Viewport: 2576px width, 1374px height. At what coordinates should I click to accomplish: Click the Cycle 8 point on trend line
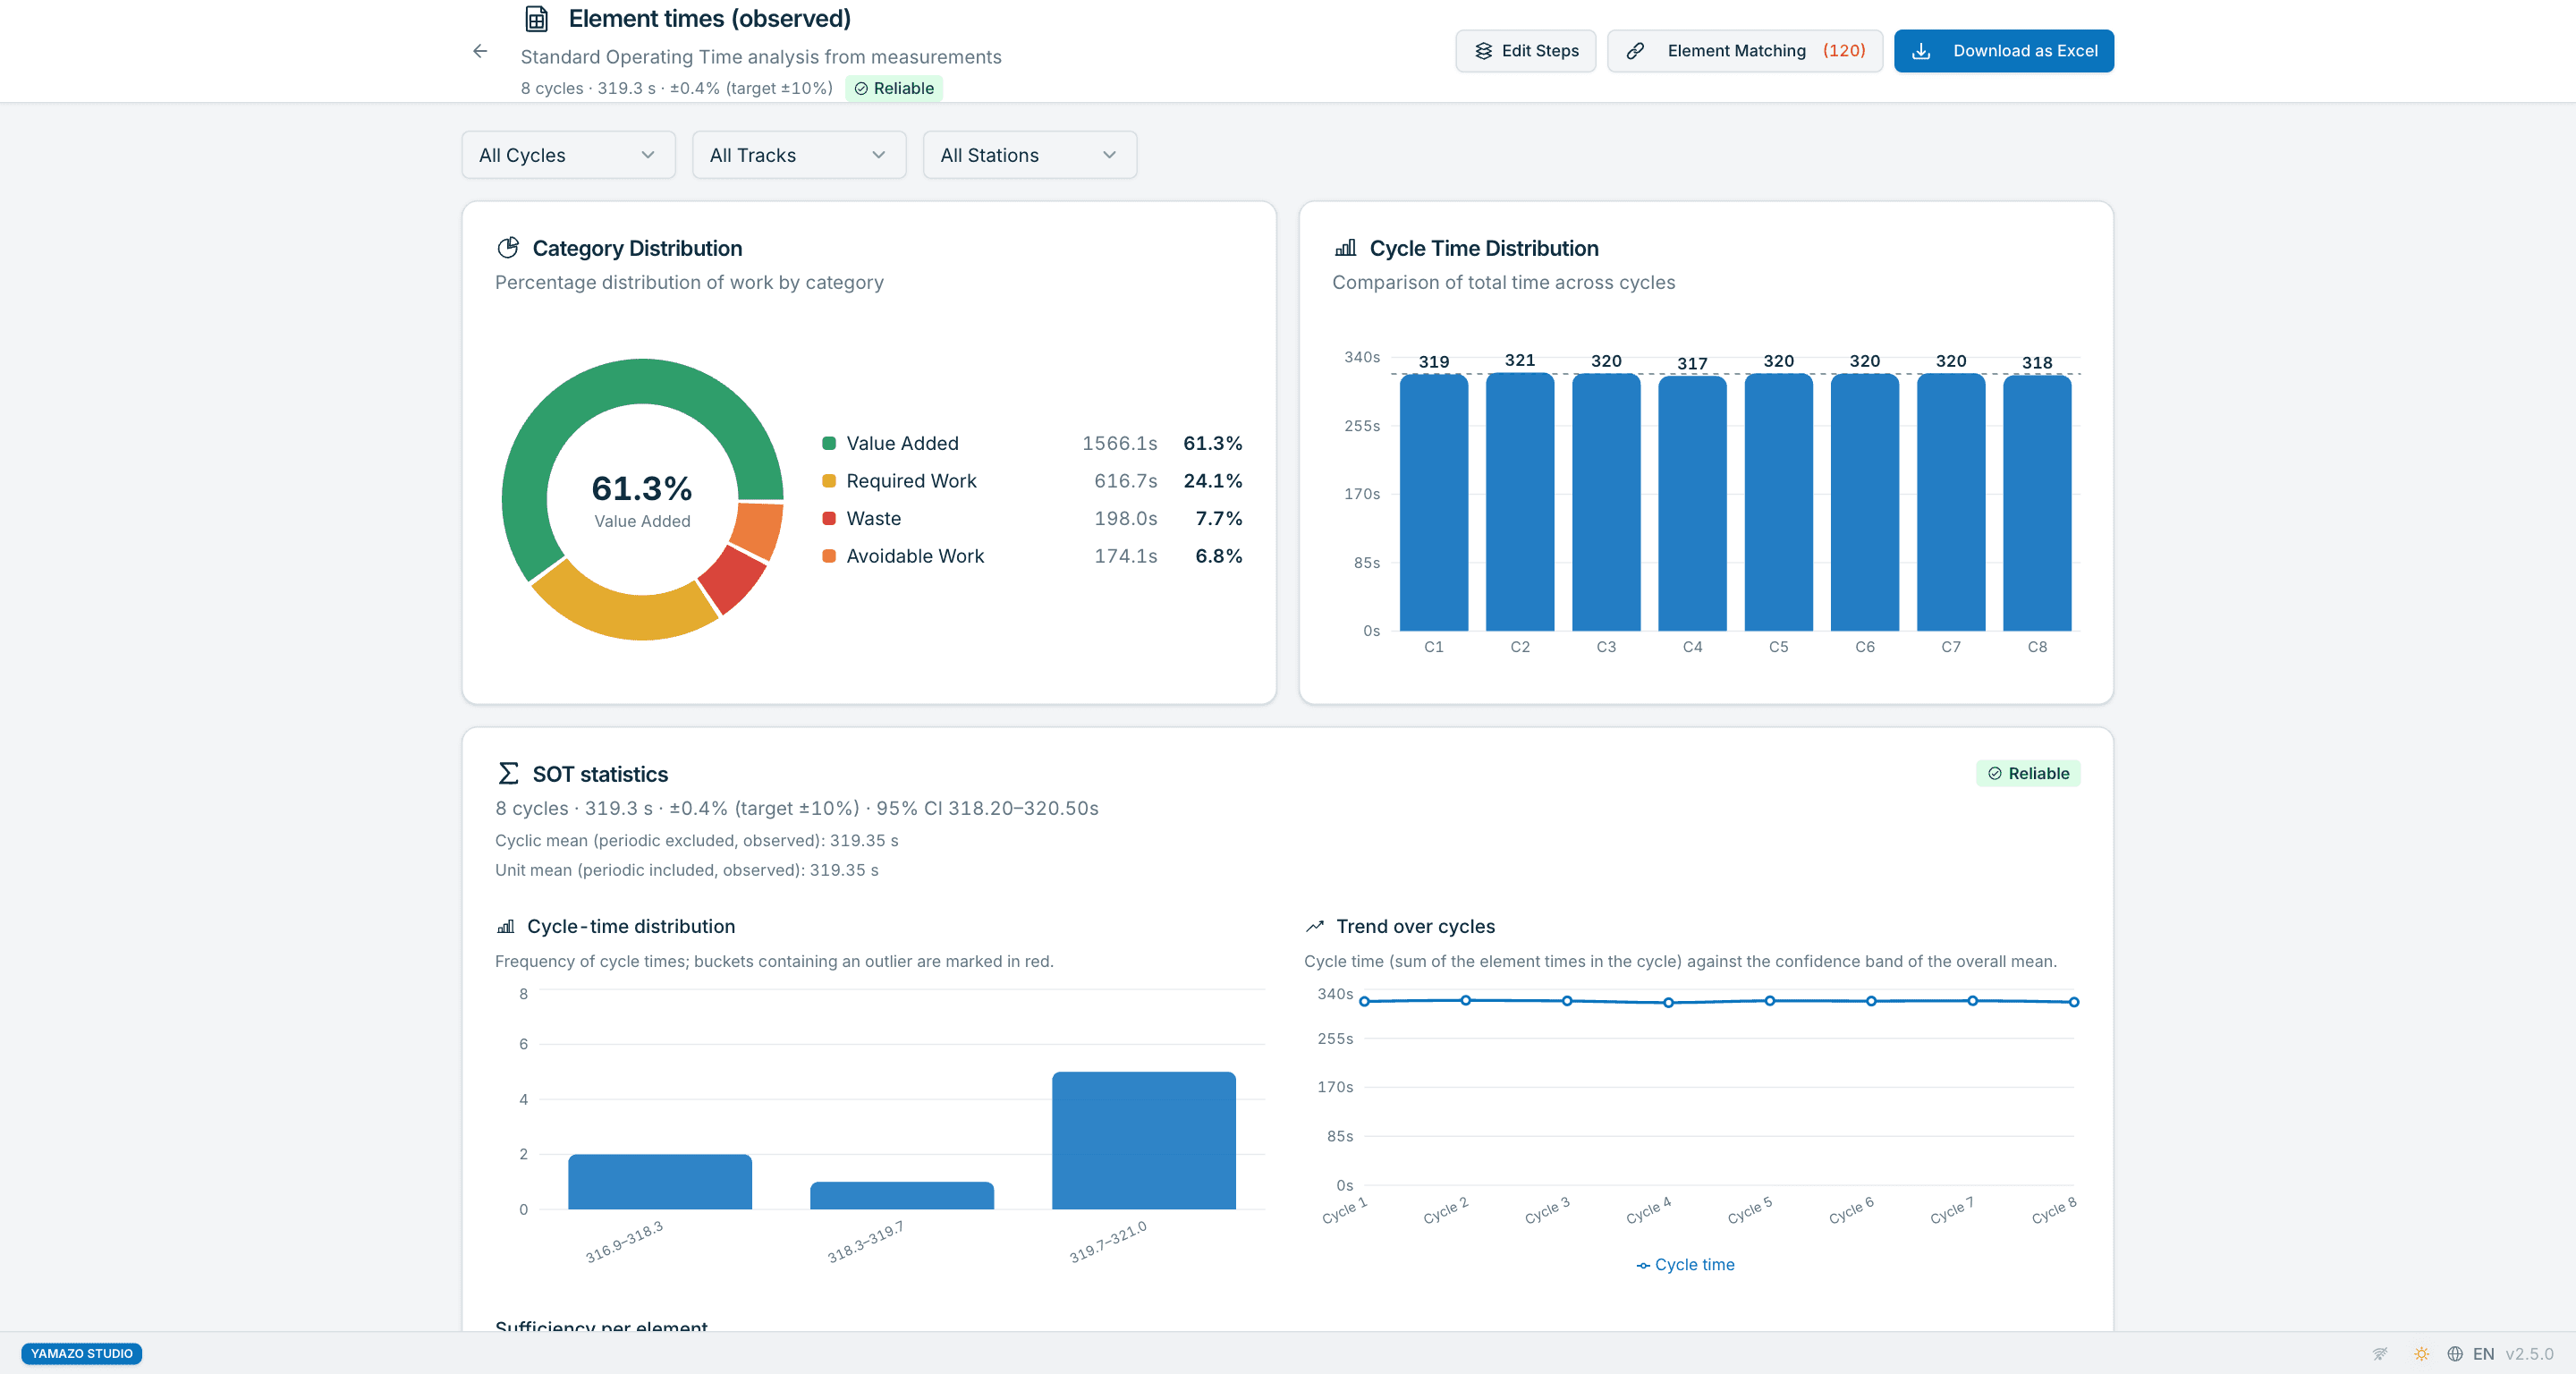point(2074,1001)
